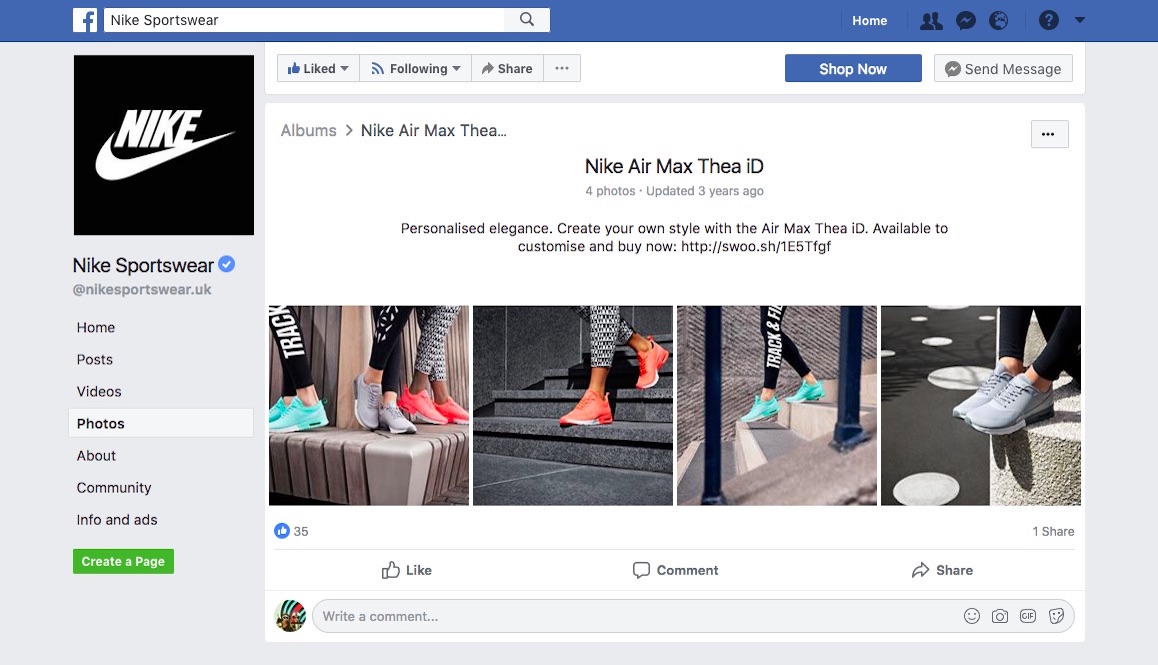The width and height of the screenshot is (1158, 665).
Task: Open the Friend Requests icon
Action: pos(931,21)
